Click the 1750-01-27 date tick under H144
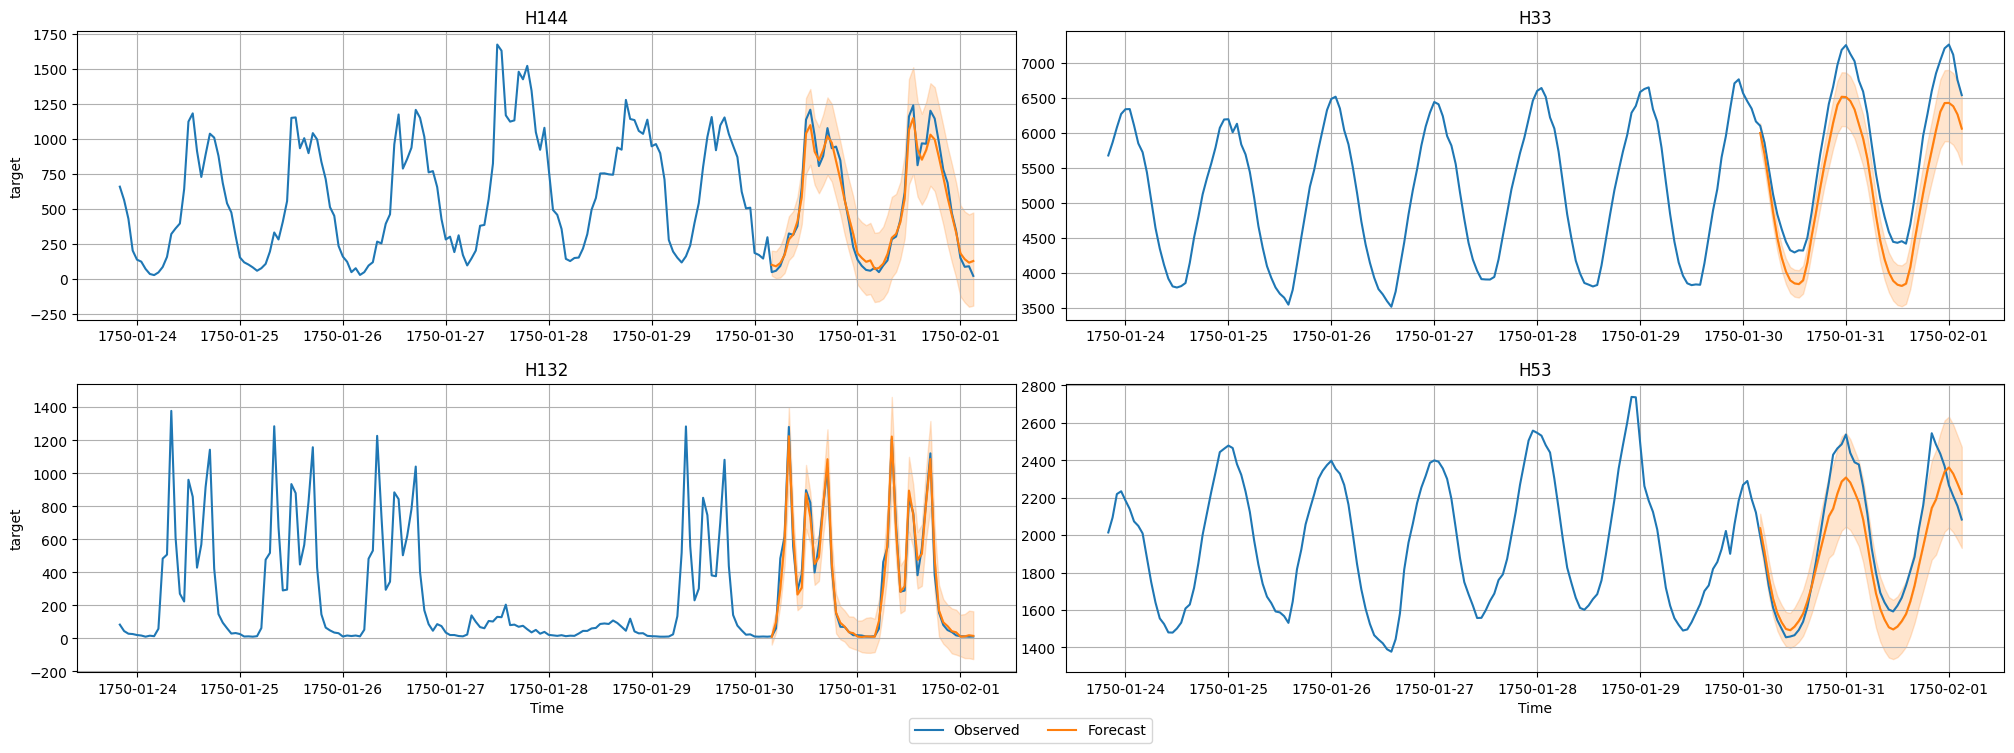This screenshot has height=753, width=2014. (447, 336)
